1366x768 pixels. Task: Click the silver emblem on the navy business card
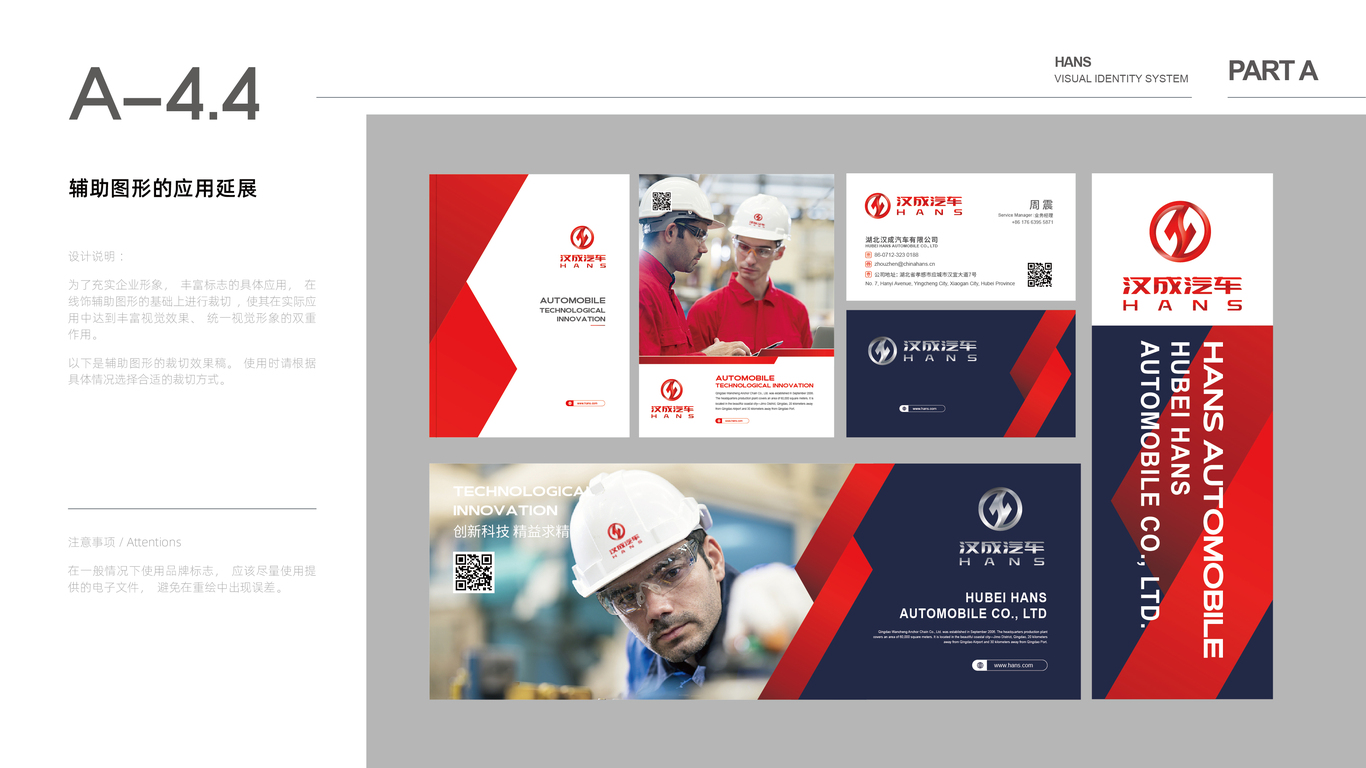(x=882, y=350)
